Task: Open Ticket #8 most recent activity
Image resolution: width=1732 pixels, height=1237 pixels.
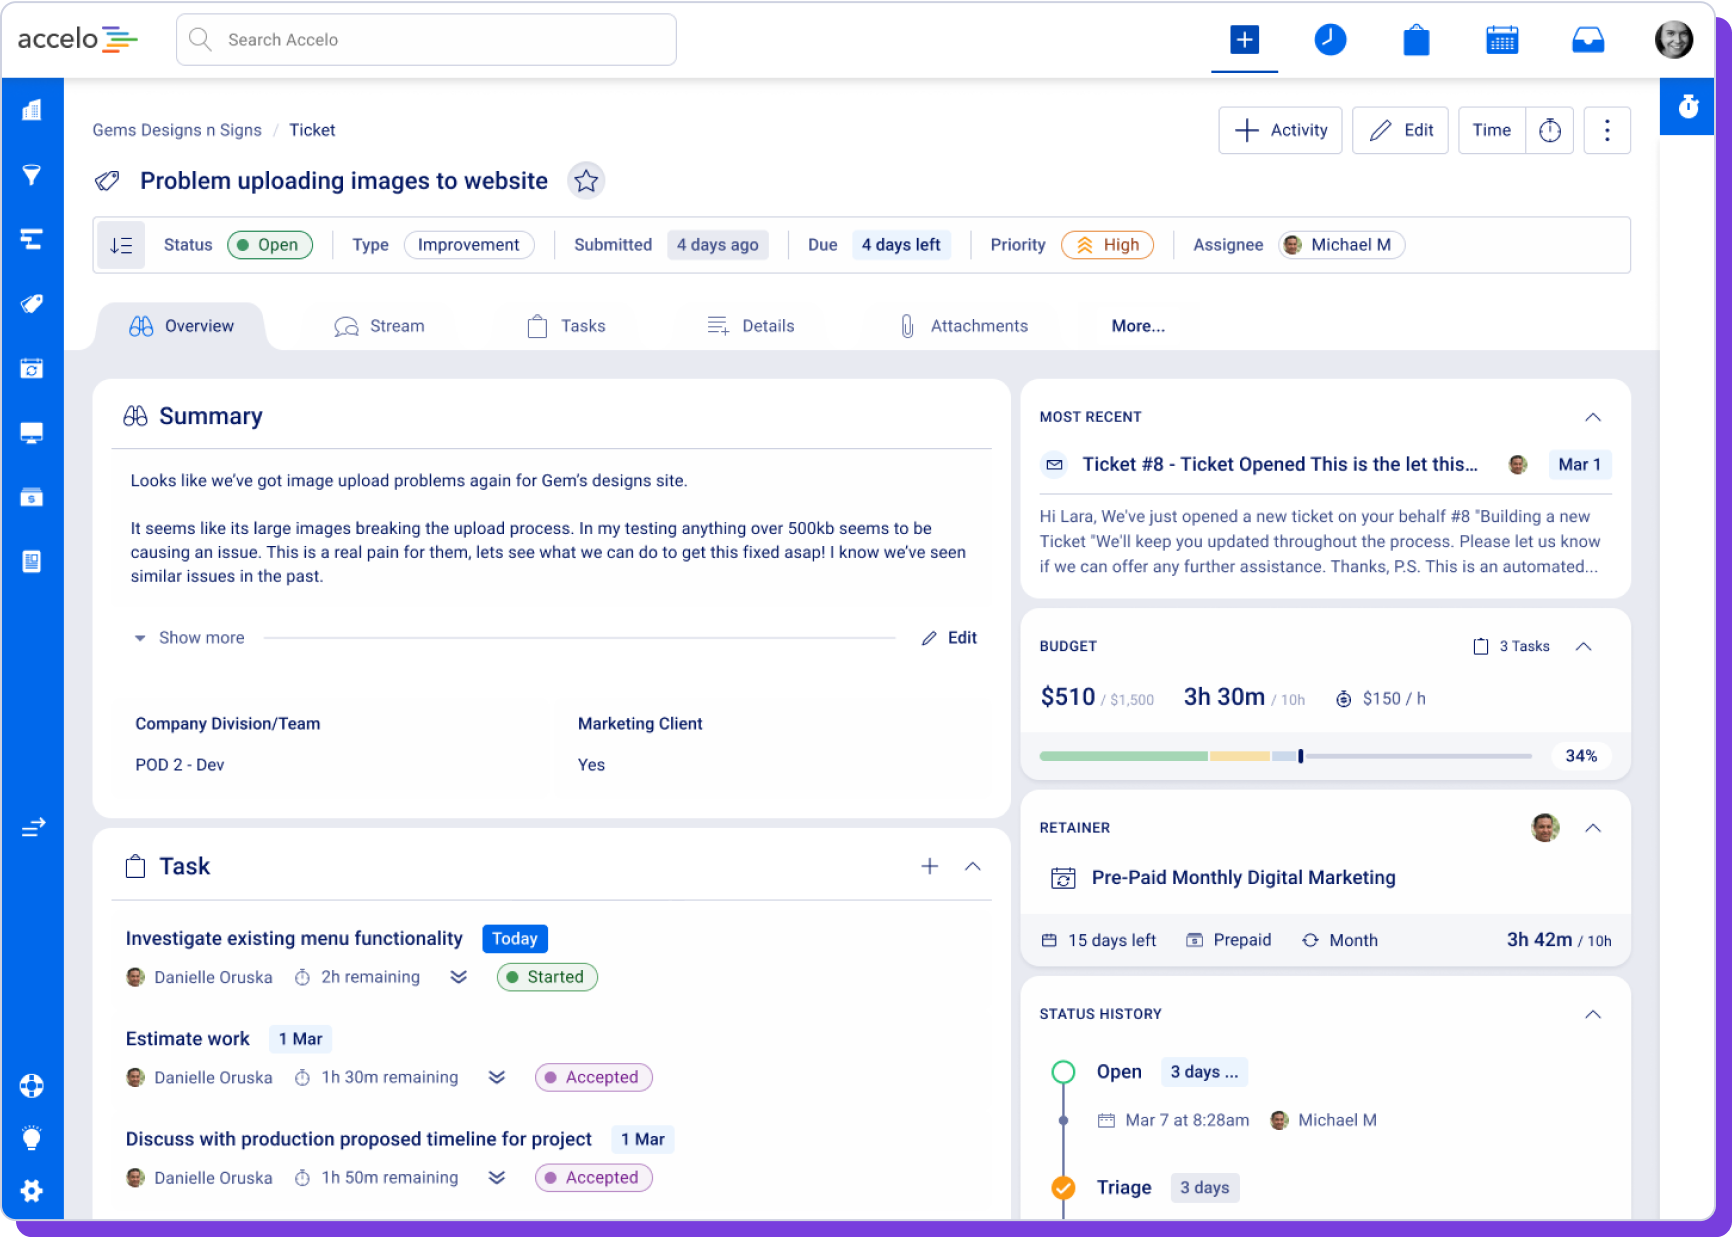Action: coord(1280,464)
